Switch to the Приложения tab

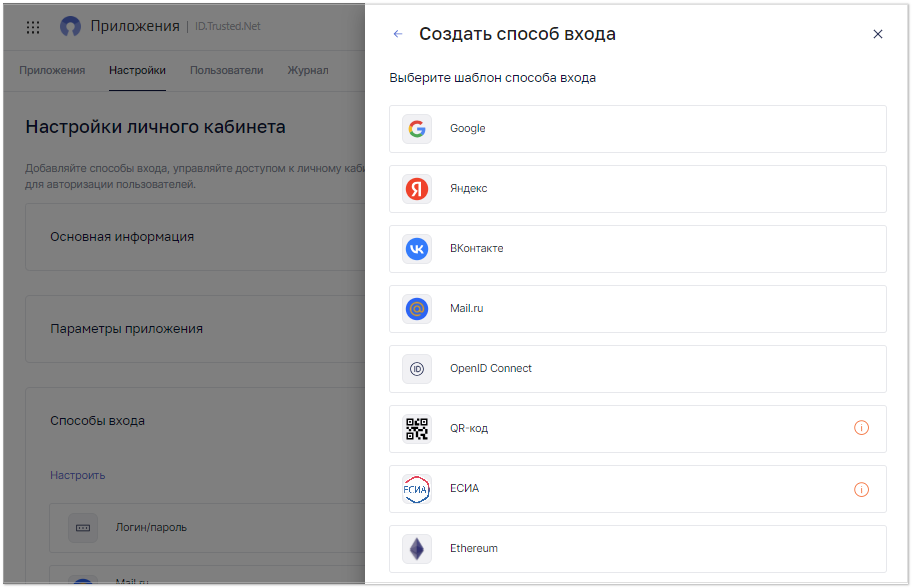[52, 70]
